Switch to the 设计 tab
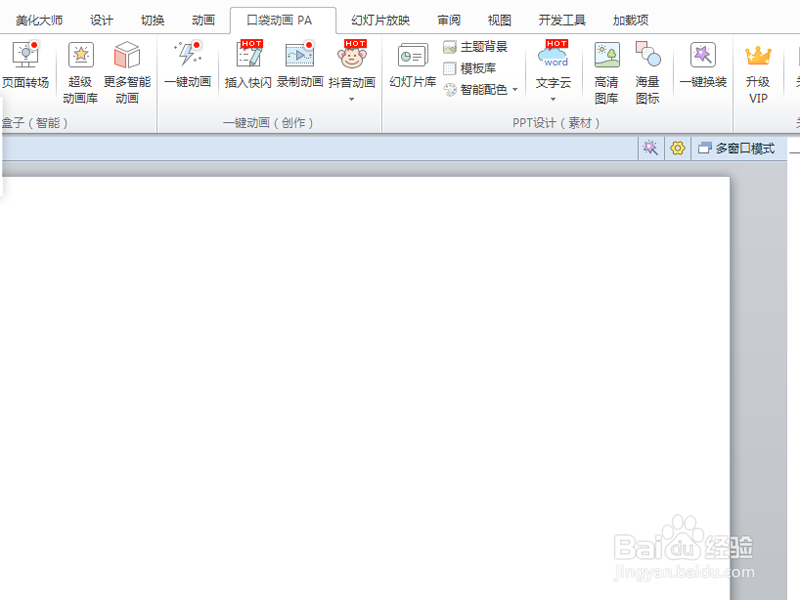800x600 pixels. pyautogui.click(x=102, y=20)
